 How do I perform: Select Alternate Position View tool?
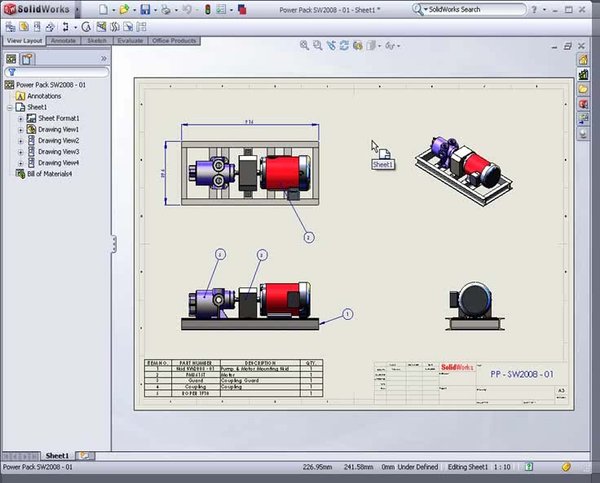(x=142, y=27)
